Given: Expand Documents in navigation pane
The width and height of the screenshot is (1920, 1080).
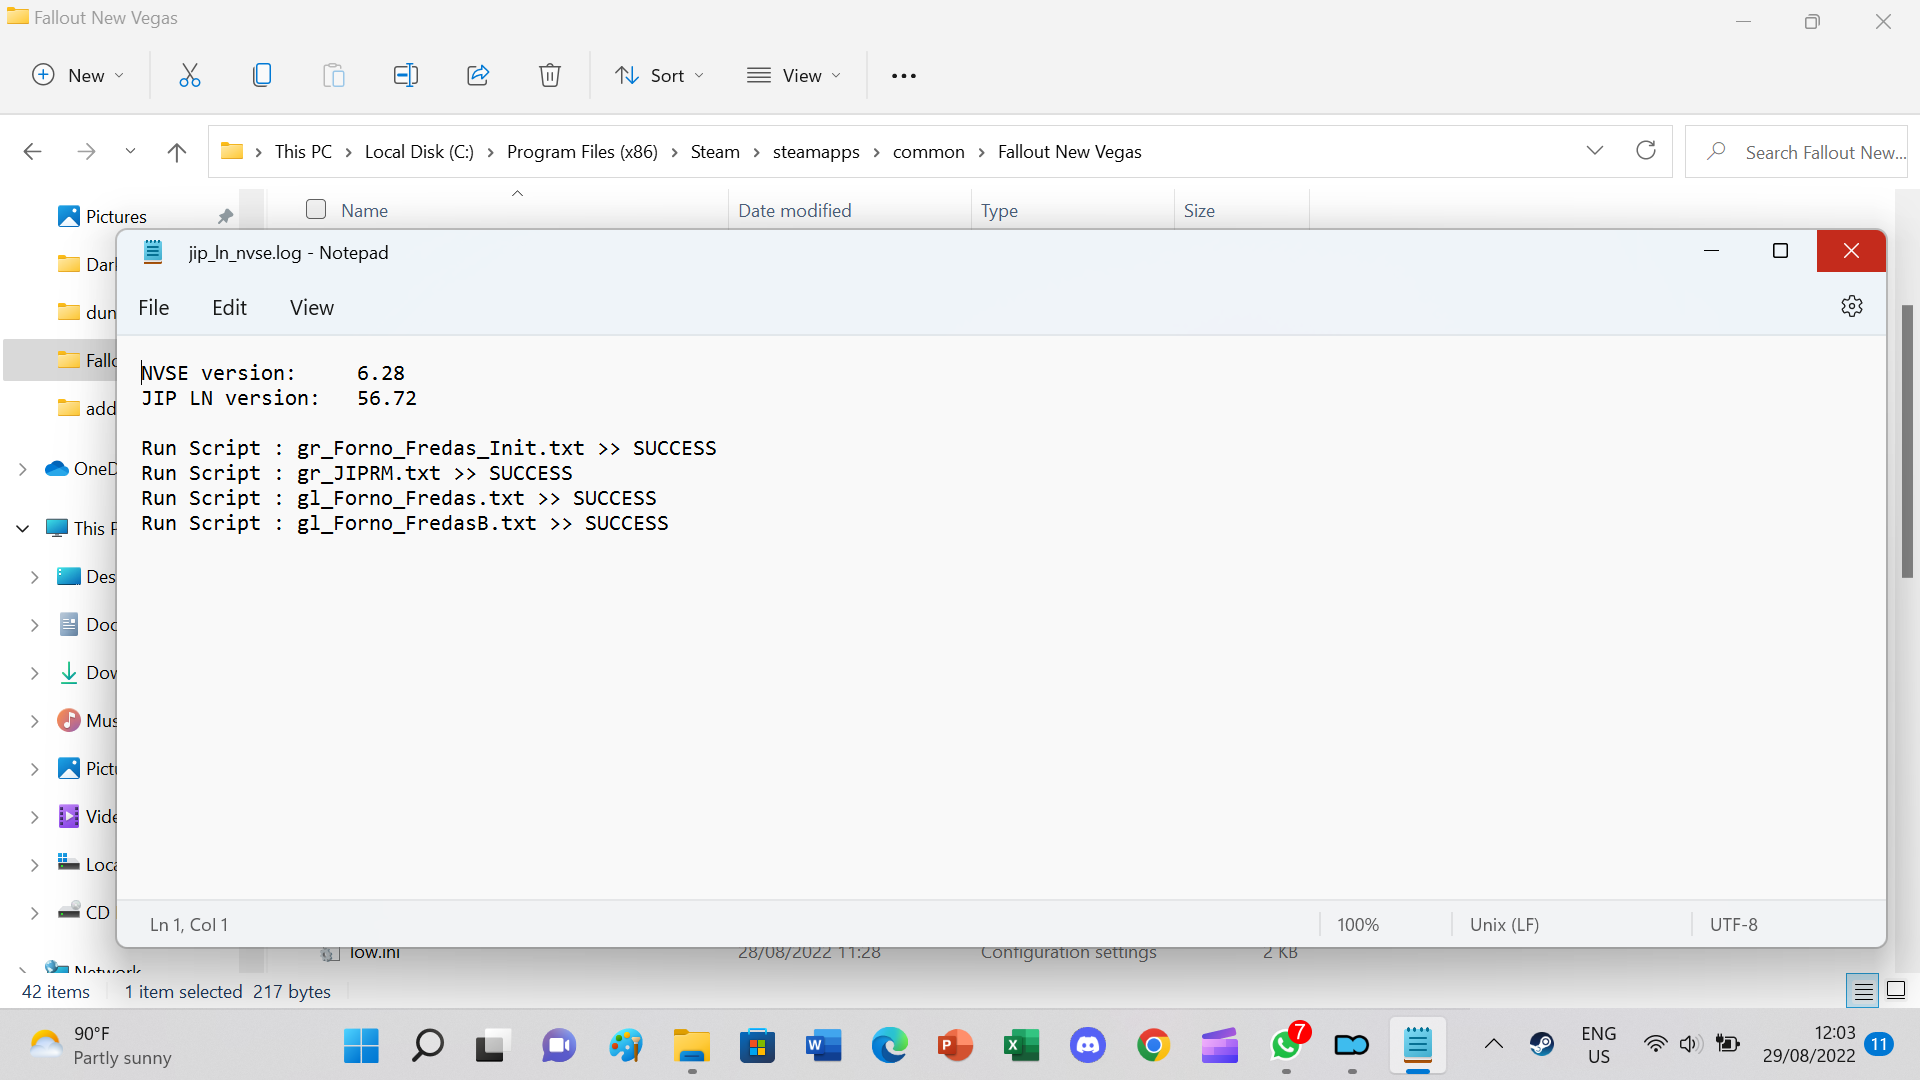Looking at the screenshot, I should click(x=35, y=625).
